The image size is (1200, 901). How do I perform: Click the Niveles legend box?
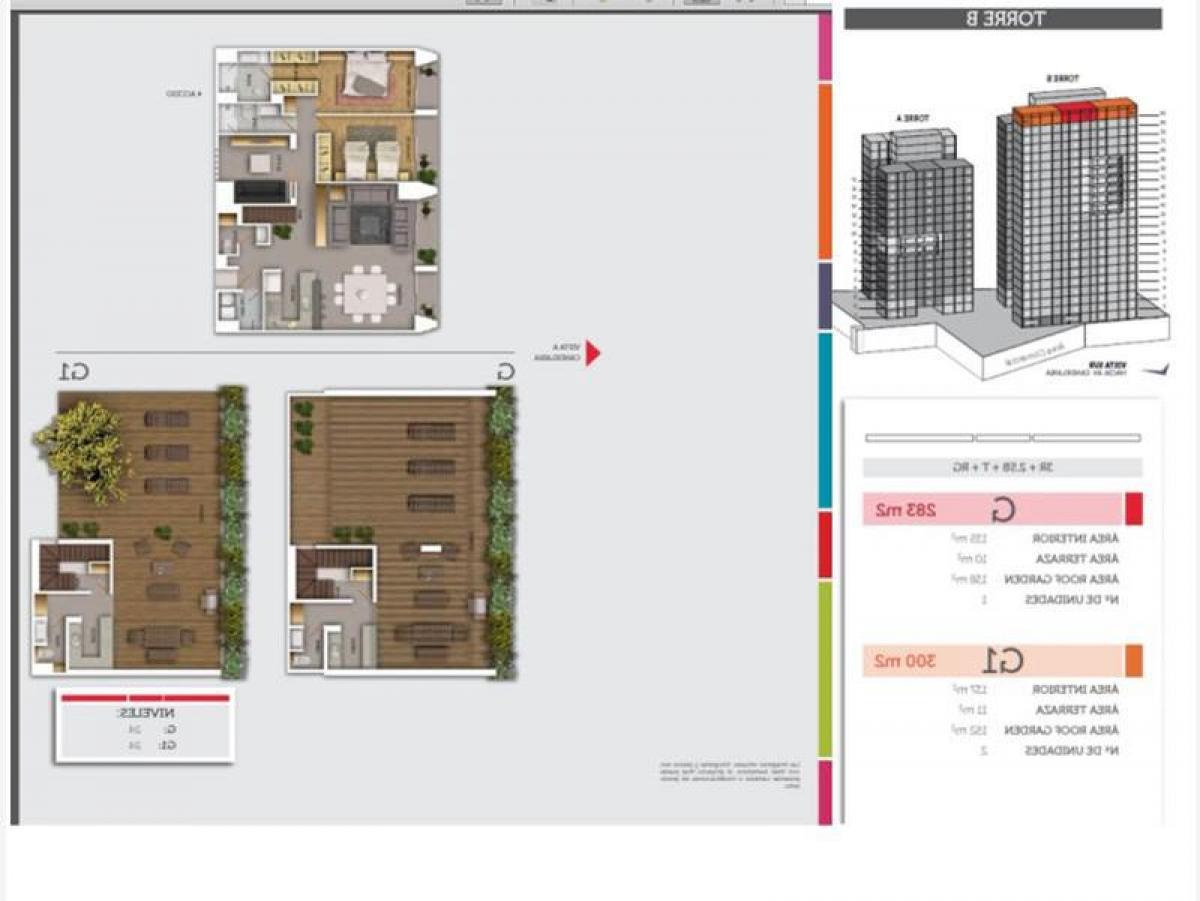point(145,727)
